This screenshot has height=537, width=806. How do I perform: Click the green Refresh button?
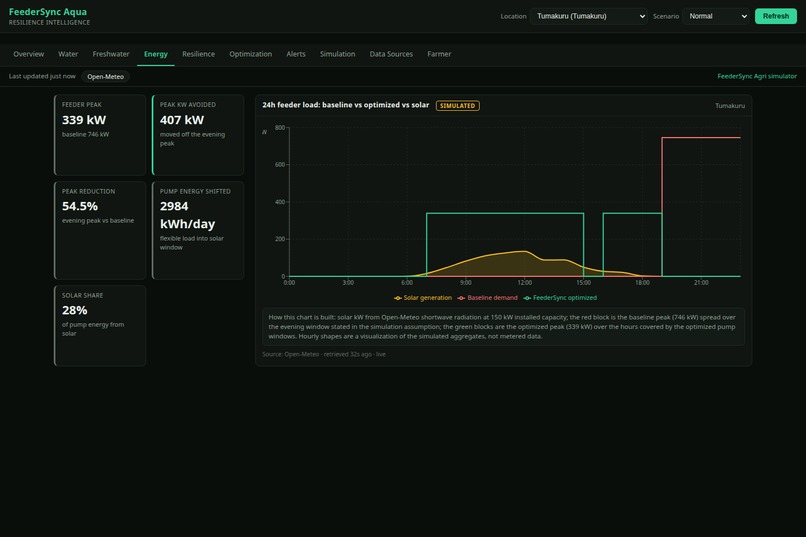pos(776,16)
